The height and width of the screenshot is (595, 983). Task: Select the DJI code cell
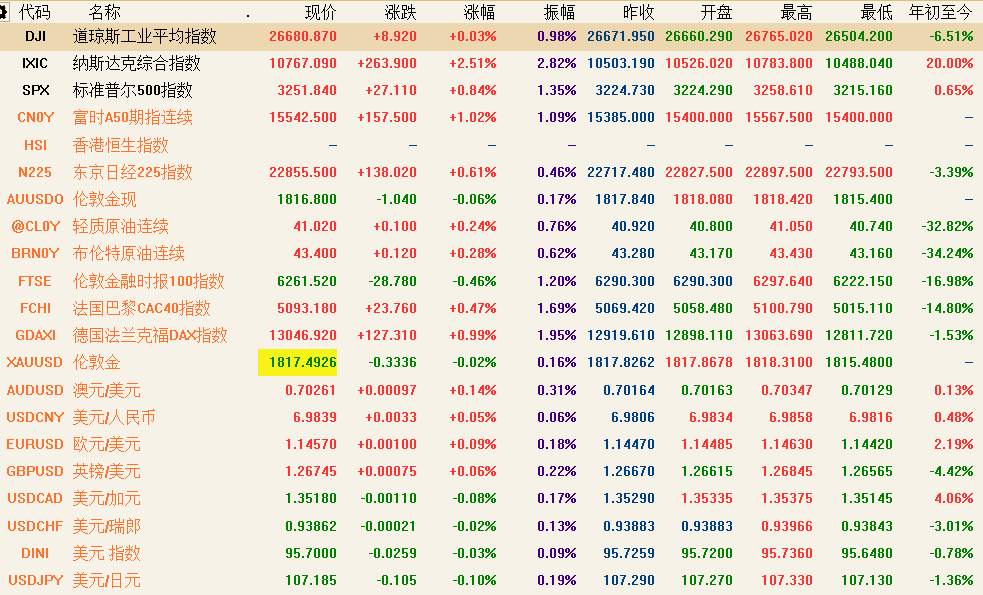pyautogui.click(x=35, y=36)
